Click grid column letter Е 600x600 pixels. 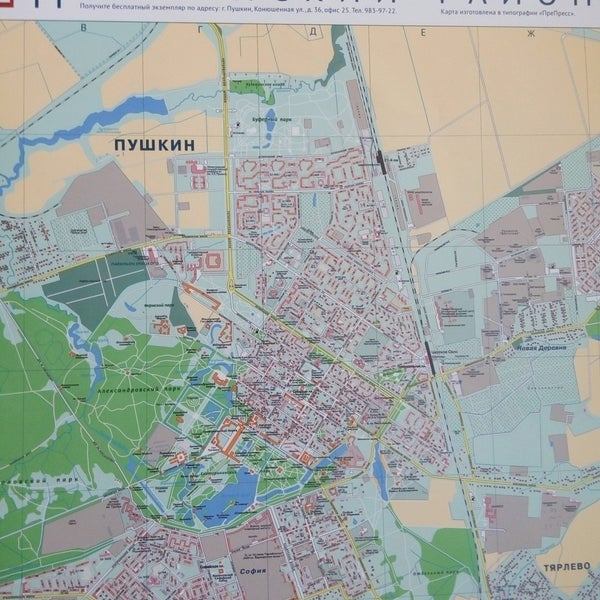(423, 32)
